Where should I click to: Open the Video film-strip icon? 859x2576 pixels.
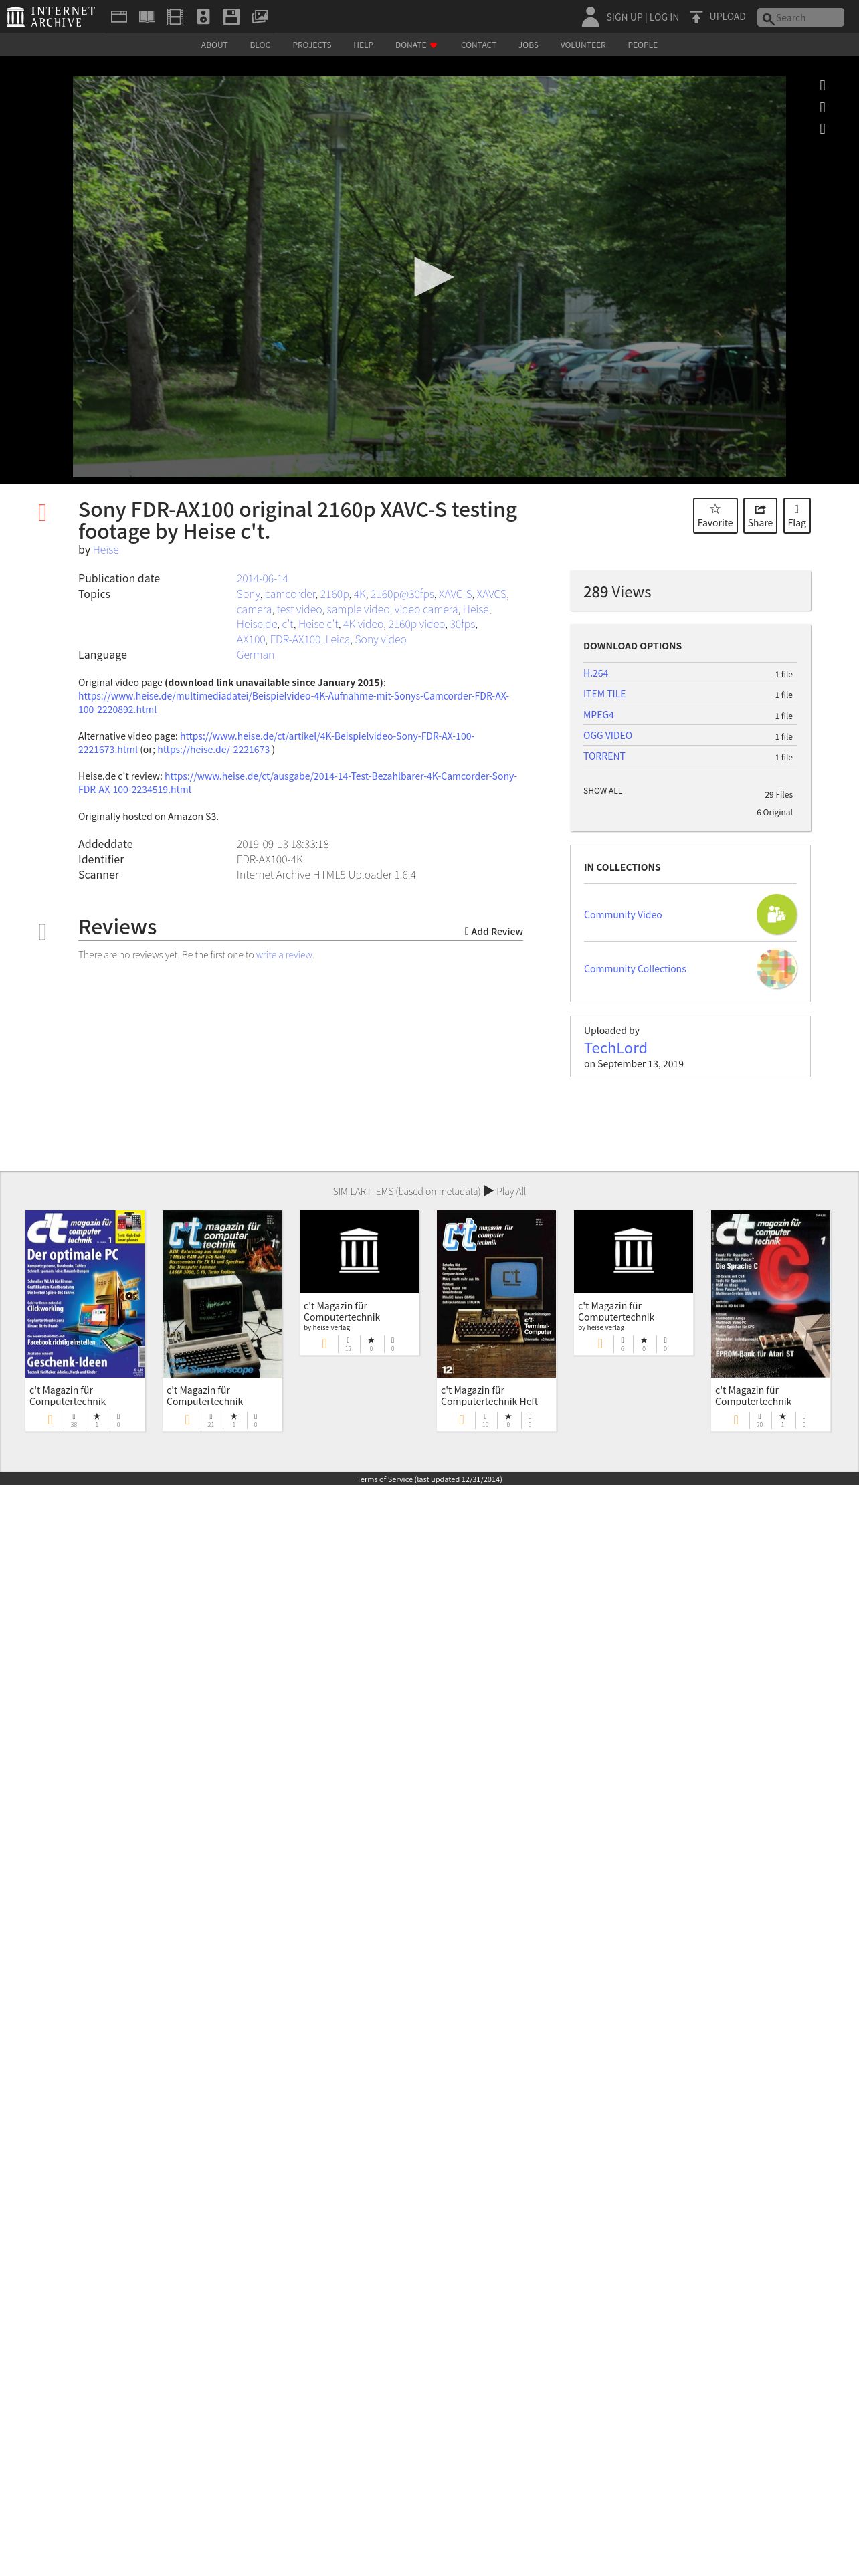pyautogui.click(x=175, y=16)
